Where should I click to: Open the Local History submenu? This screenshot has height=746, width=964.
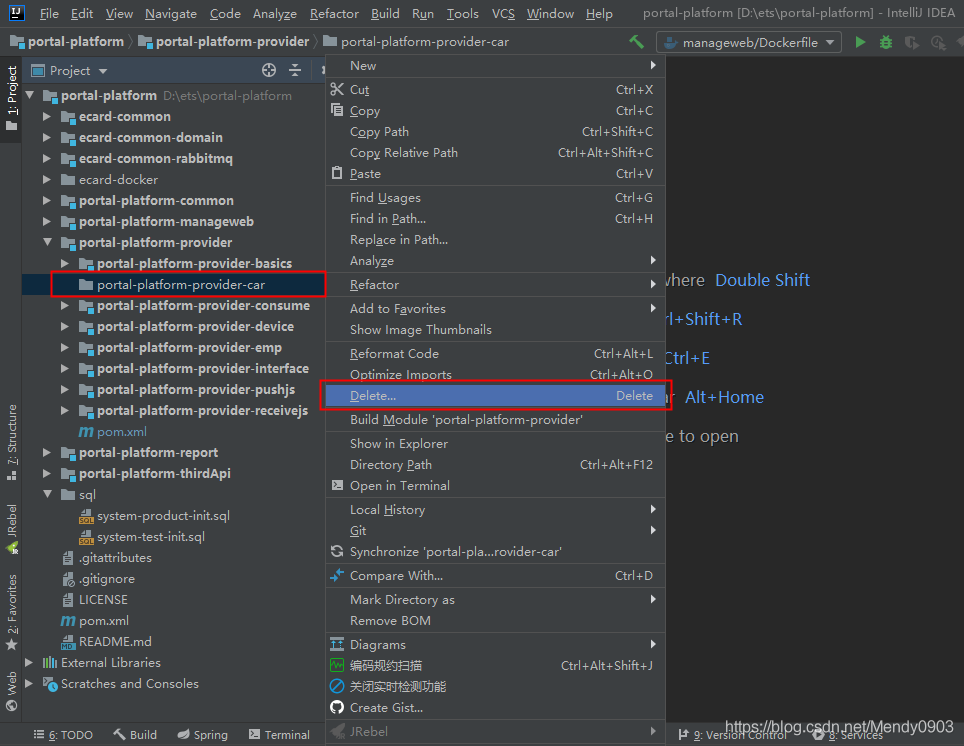click(x=495, y=509)
